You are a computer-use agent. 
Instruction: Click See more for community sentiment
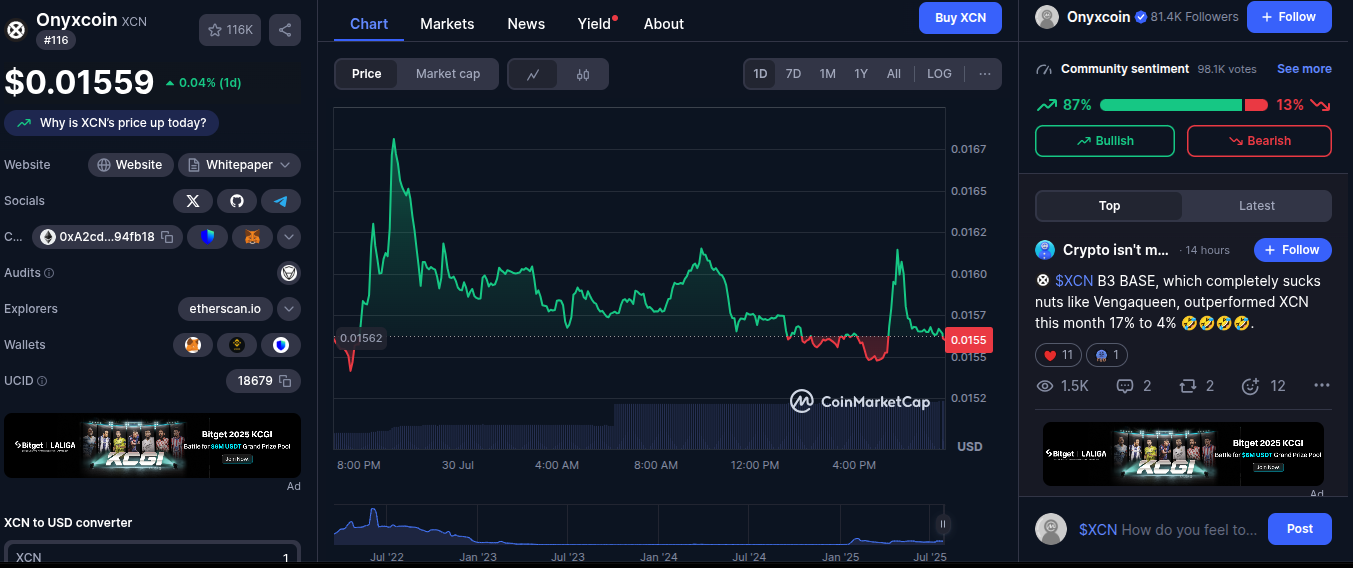point(1304,69)
